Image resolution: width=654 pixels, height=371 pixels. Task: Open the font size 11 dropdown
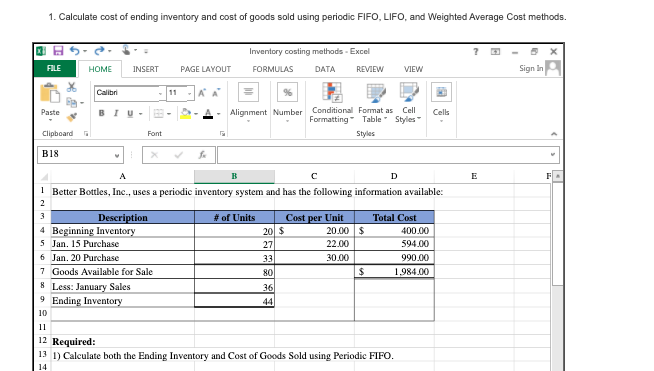(189, 93)
